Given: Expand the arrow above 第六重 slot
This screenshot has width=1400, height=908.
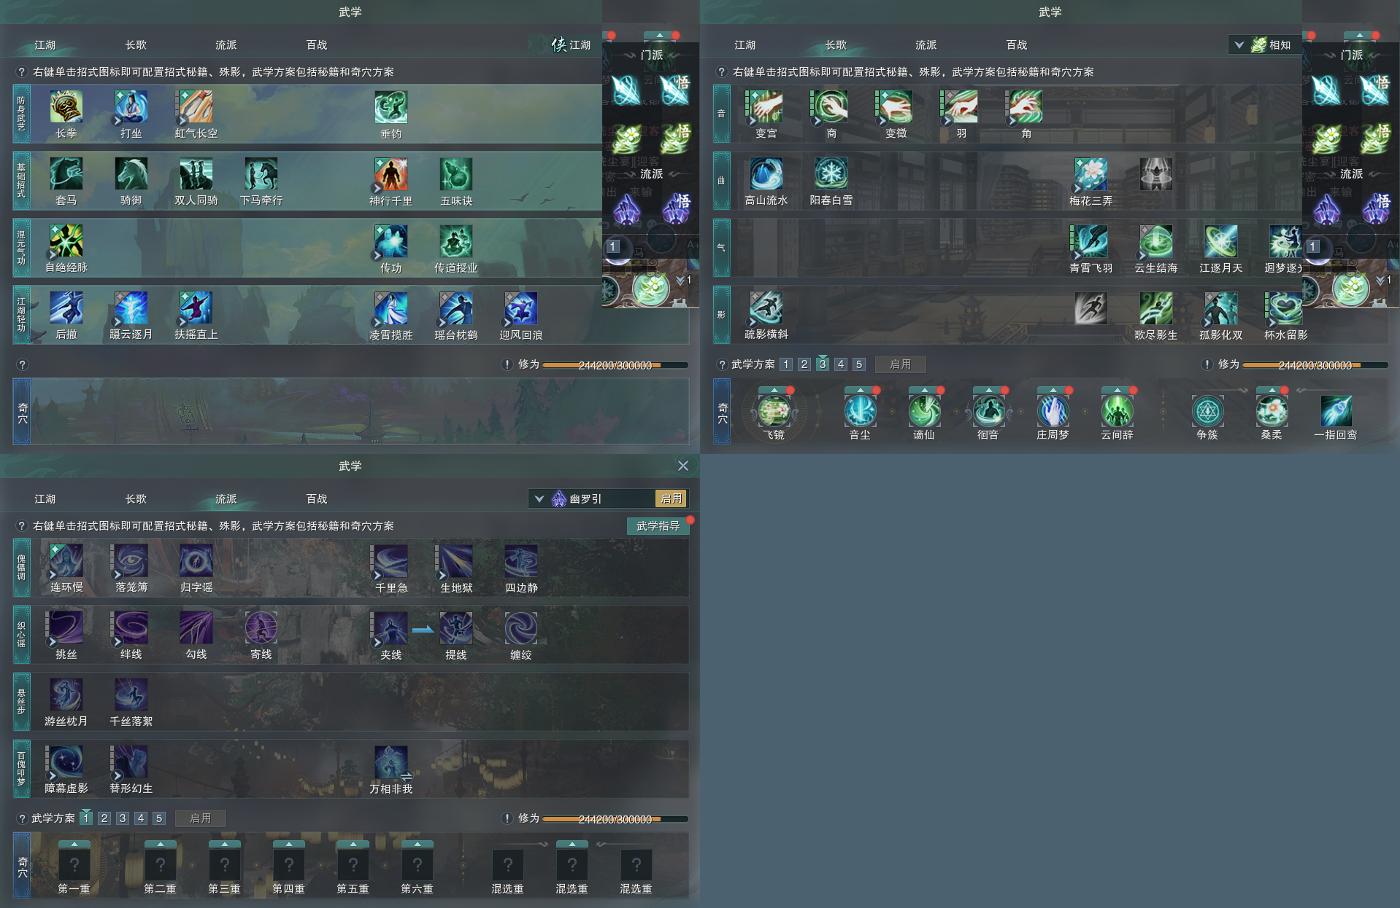Looking at the screenshot, I should pos(417,844).
